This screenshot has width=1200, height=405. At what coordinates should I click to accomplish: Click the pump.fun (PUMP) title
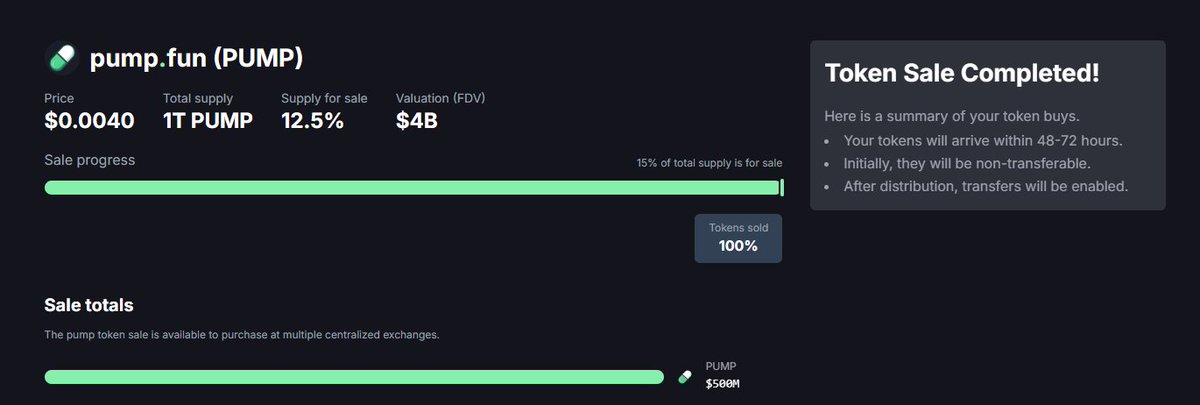pyautogui.click(x=196, y=58)
